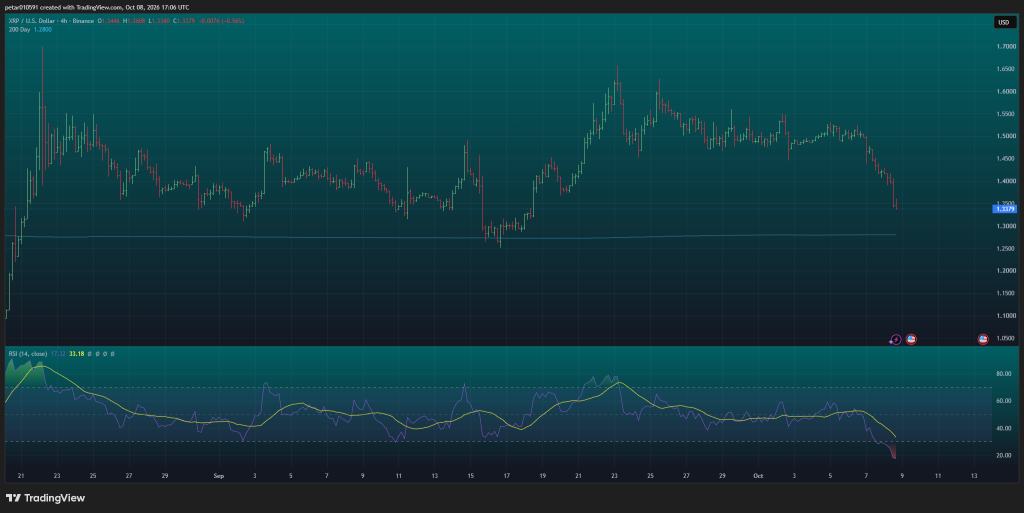The height and width of the screenshot is (513, 1024).
Task: Click the 40.00 RSI axis label
Action: coord(1004,429)
